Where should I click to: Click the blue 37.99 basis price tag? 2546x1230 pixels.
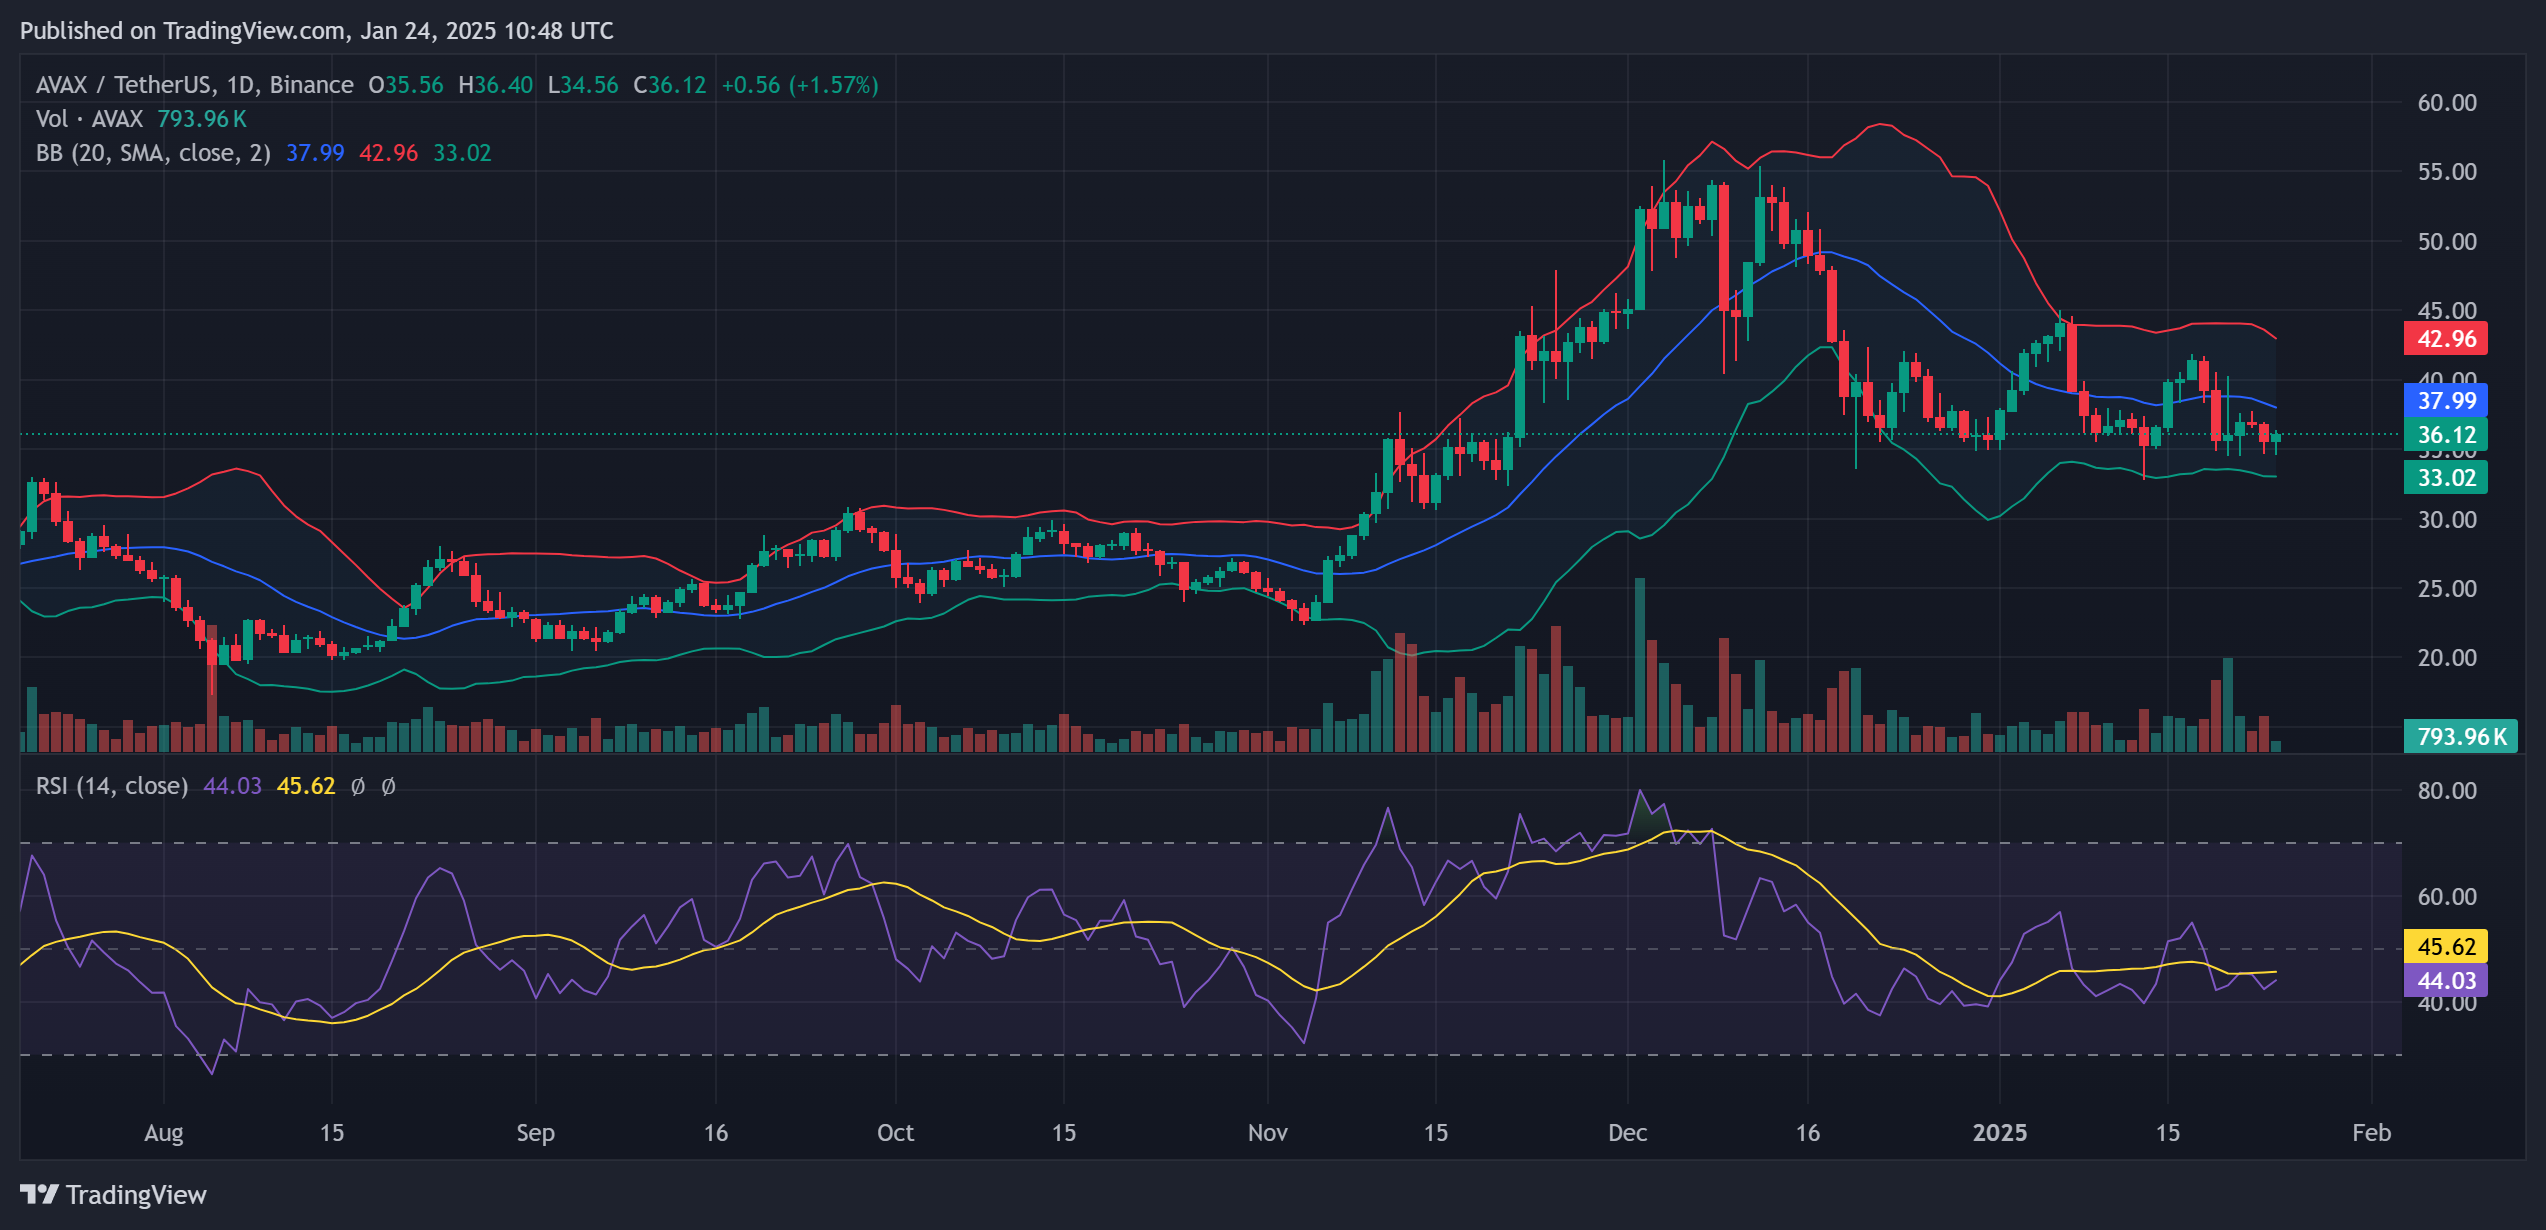[x=2446, y=401]
